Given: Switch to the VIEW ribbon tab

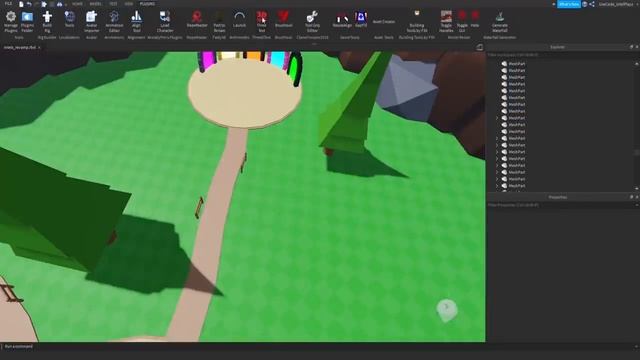Looking at the screenshot, I should pos(129,4).
